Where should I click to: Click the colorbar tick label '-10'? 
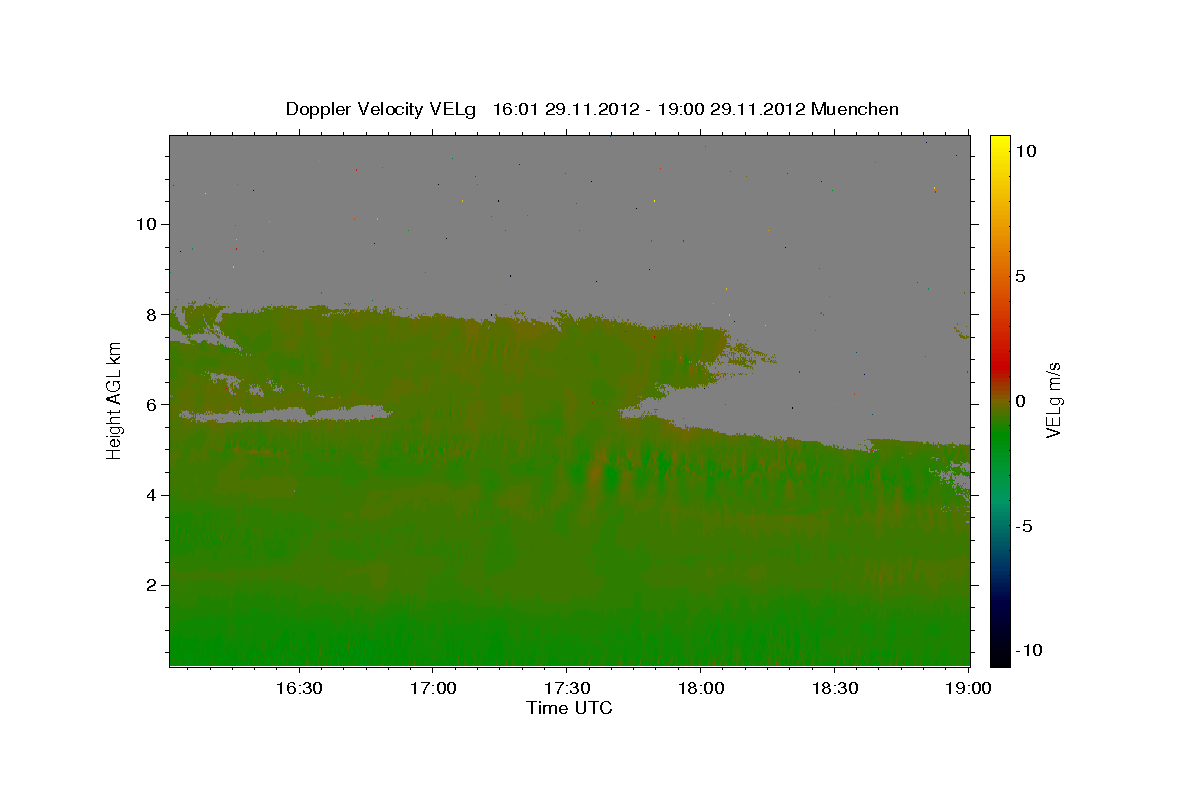click(1029, 650)
